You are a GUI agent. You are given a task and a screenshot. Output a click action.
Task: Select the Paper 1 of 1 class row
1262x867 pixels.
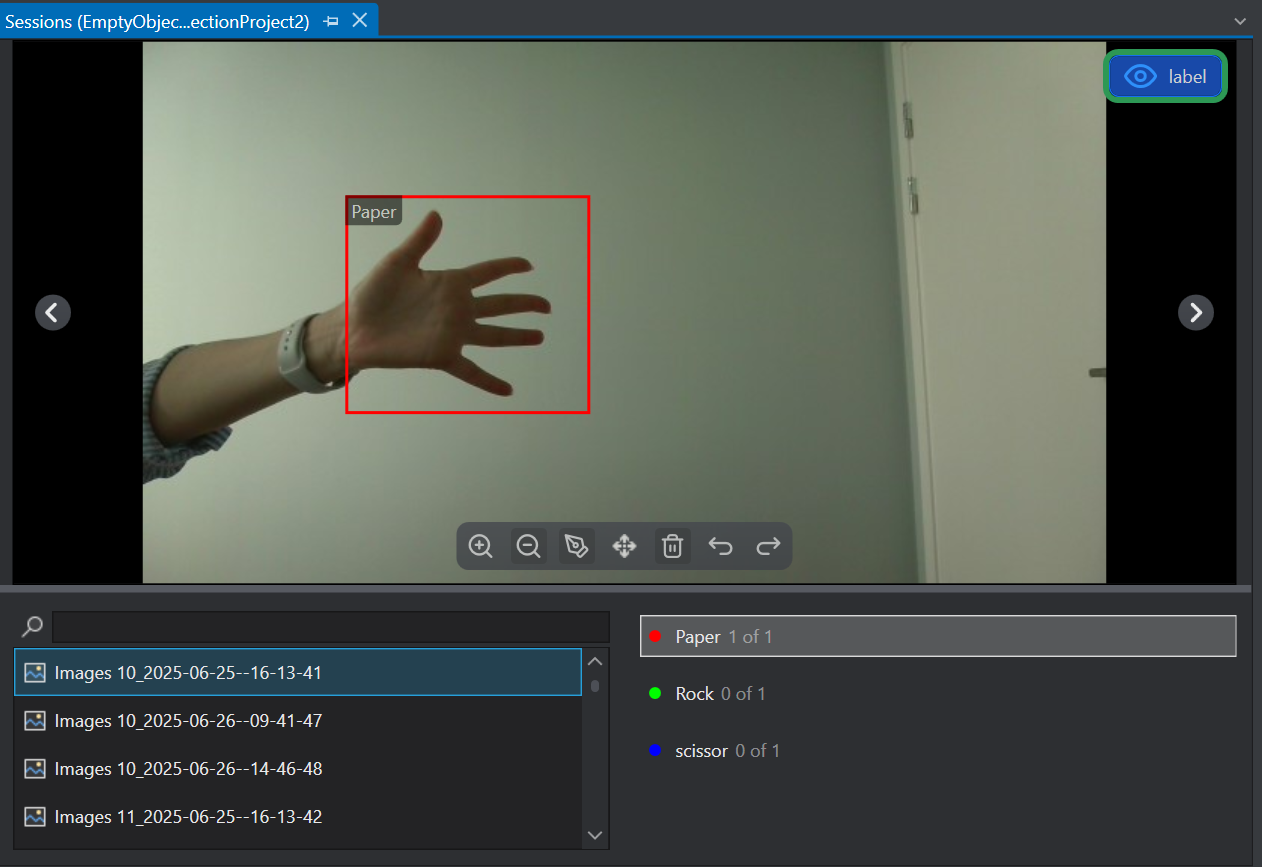click(x=938, y=636)
